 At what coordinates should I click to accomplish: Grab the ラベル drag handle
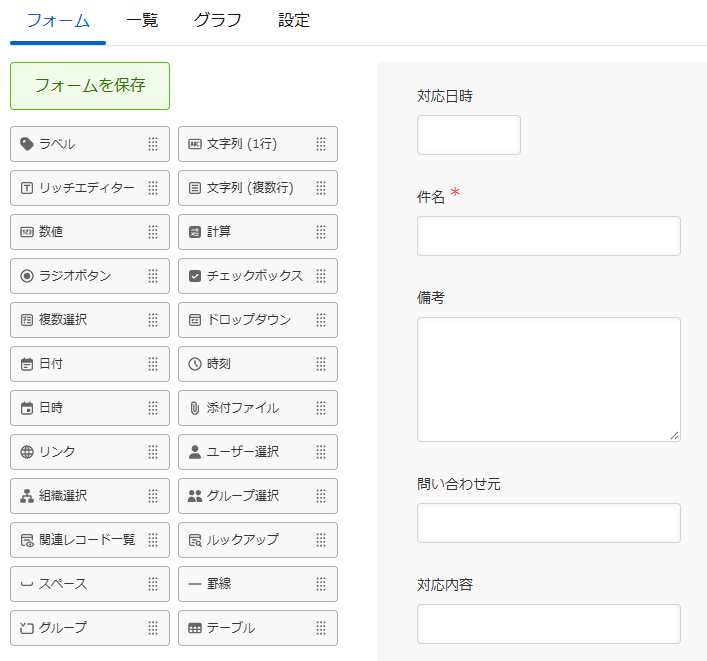pos(153,144)
